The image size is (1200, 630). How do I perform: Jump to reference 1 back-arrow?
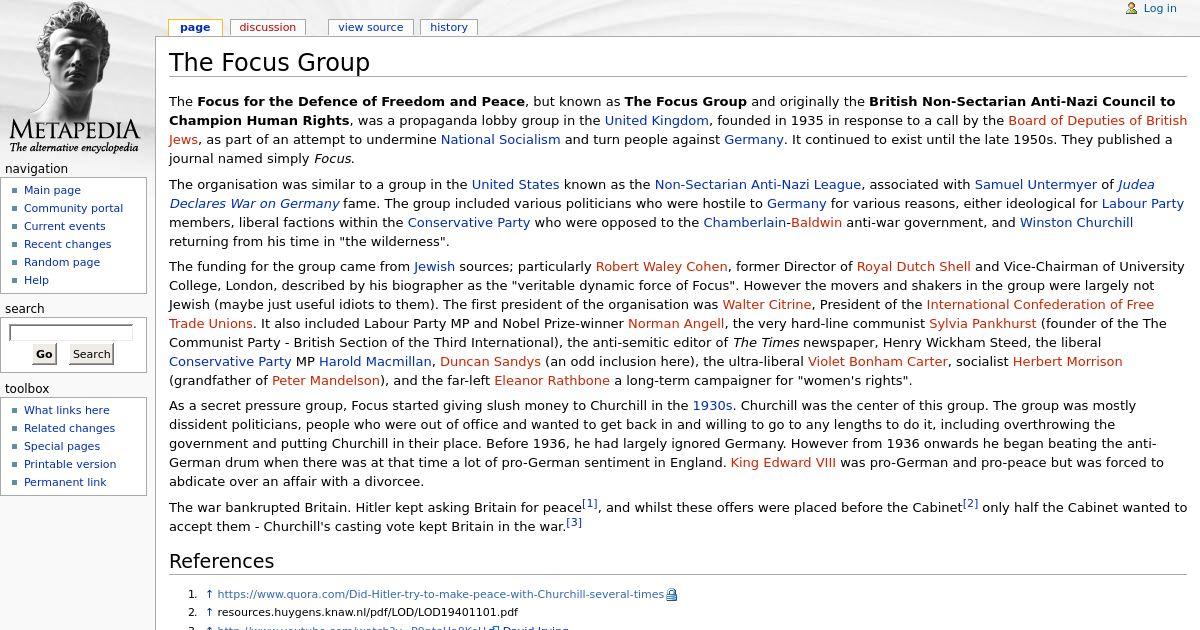click(209, 594)
